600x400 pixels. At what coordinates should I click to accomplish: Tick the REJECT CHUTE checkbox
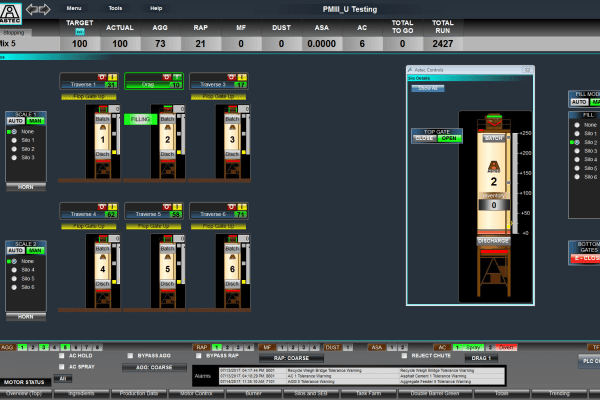click(404, 356)
